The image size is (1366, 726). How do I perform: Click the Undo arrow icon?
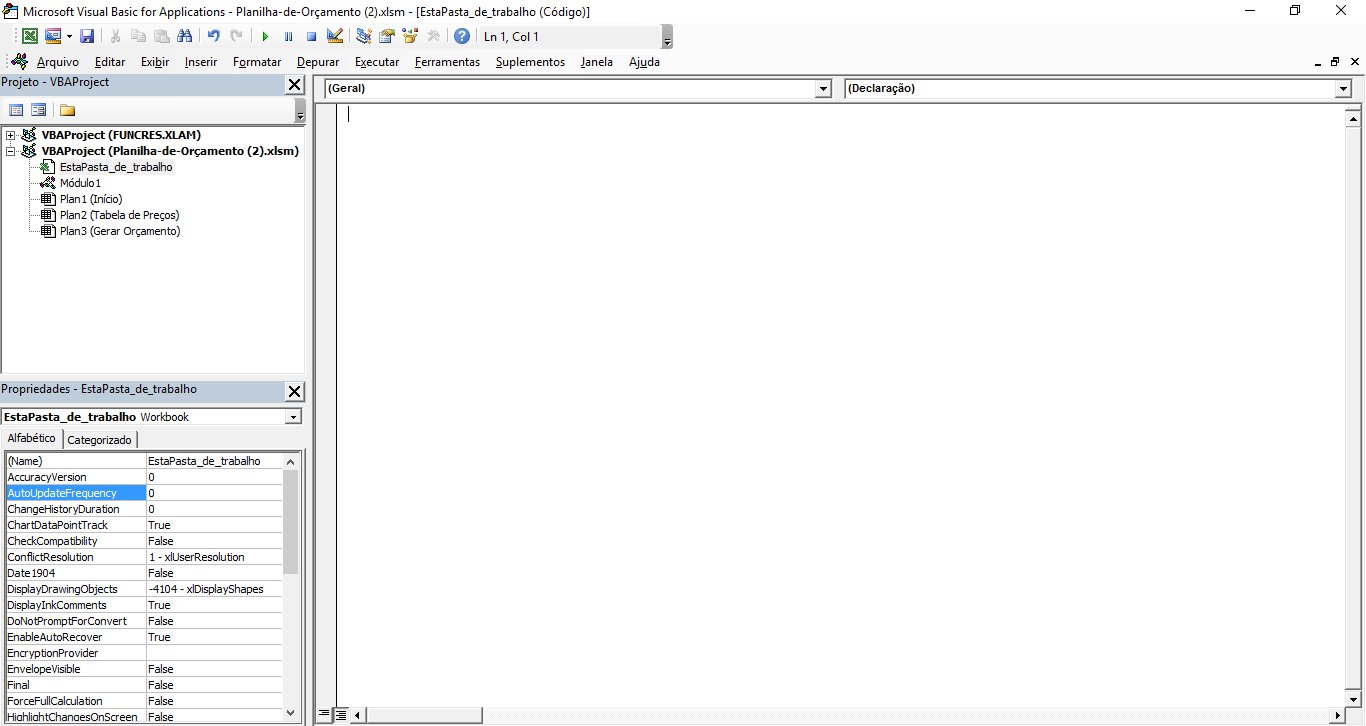(x=213, y=36)
